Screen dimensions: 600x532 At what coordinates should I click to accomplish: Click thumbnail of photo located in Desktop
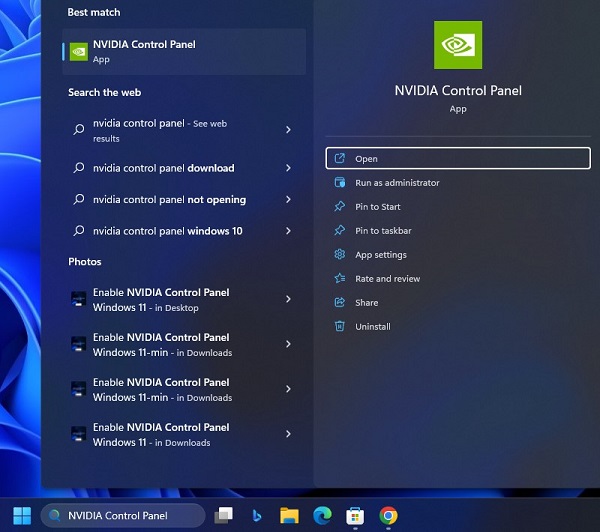tap(79, 299)
